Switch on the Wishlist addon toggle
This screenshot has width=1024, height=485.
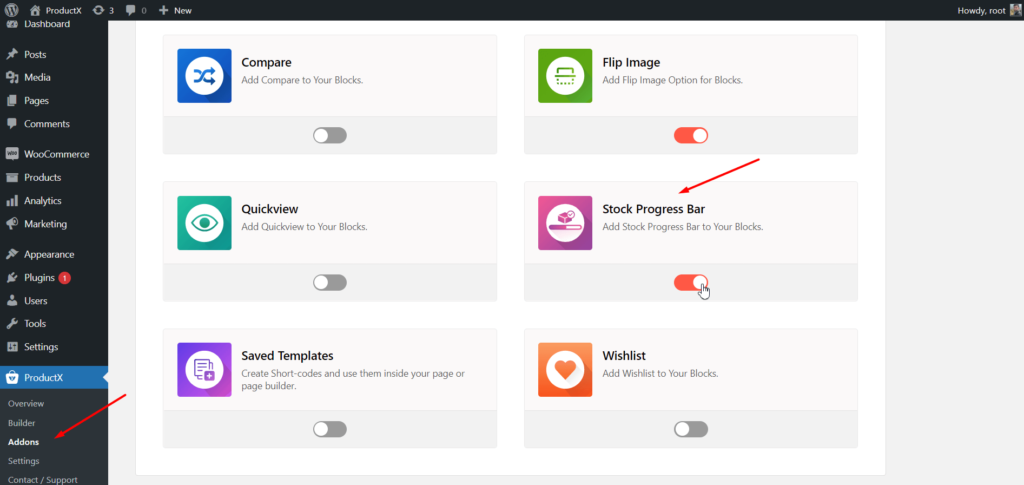(691, 430)
